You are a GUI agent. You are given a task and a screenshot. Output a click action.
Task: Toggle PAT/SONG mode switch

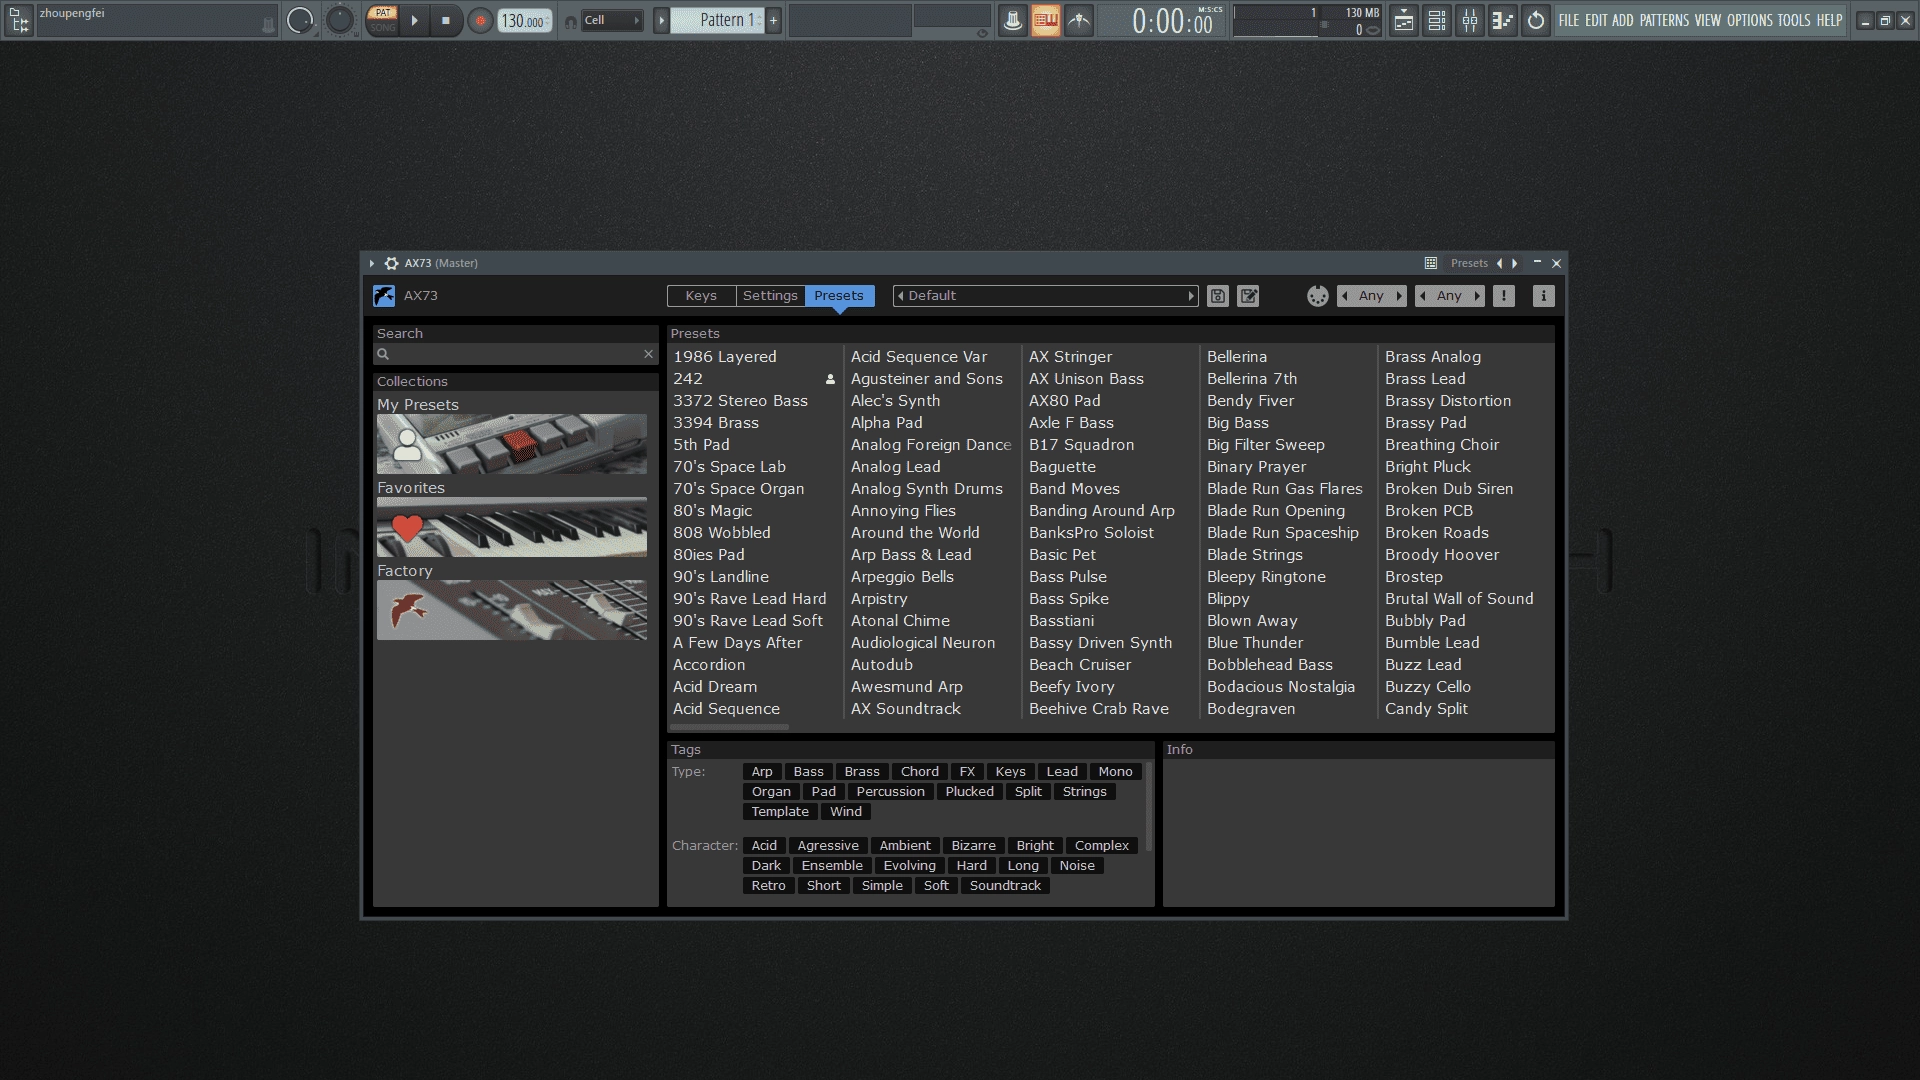pos(383,20)
